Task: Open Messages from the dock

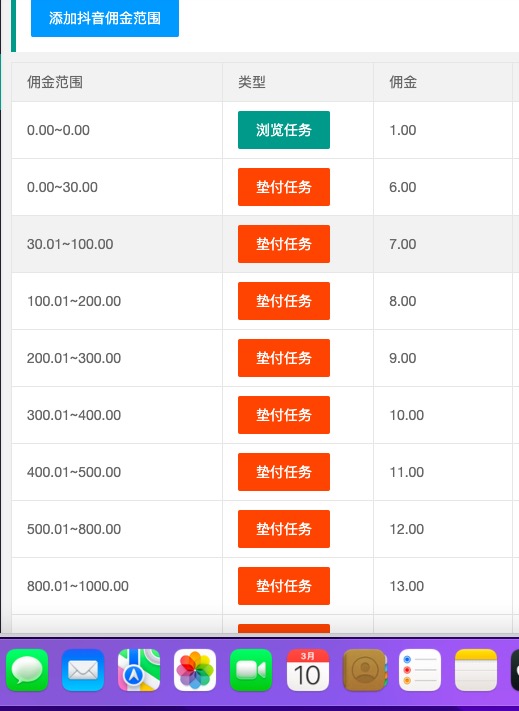Action: point(27,670)
